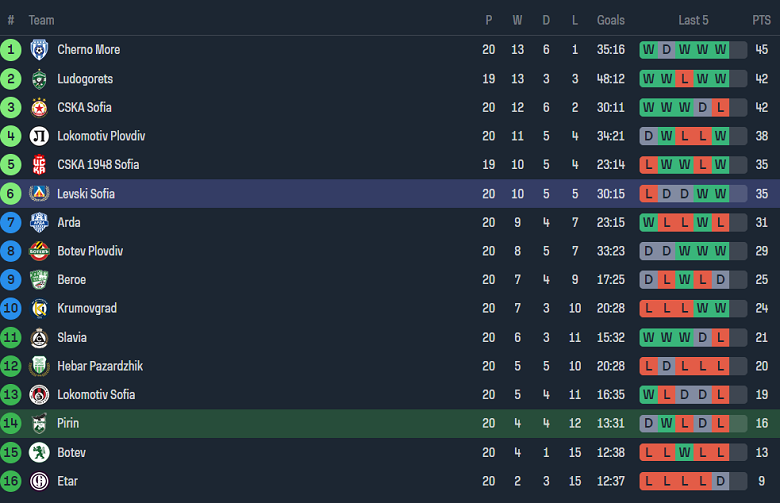Click the Botev Plovdiv club logo
The width and height of the screenshot is (780, 503).
click(x=39, y=251)
